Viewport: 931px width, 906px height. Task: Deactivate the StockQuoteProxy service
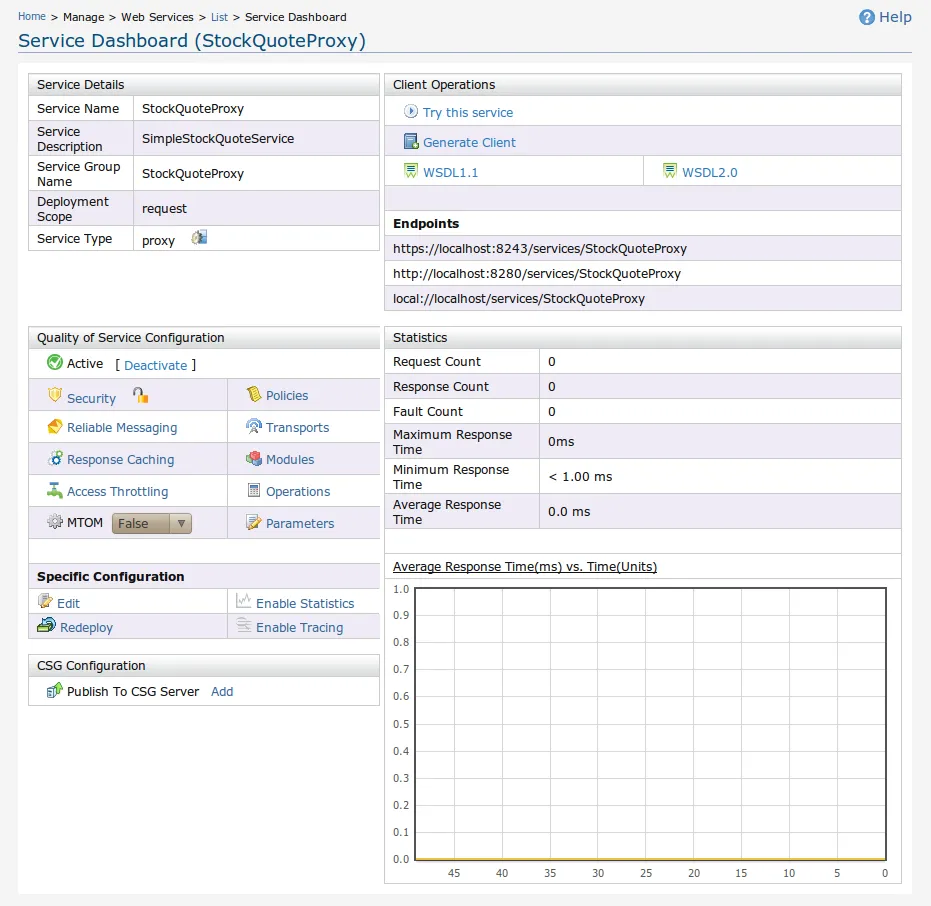point(155,365)
